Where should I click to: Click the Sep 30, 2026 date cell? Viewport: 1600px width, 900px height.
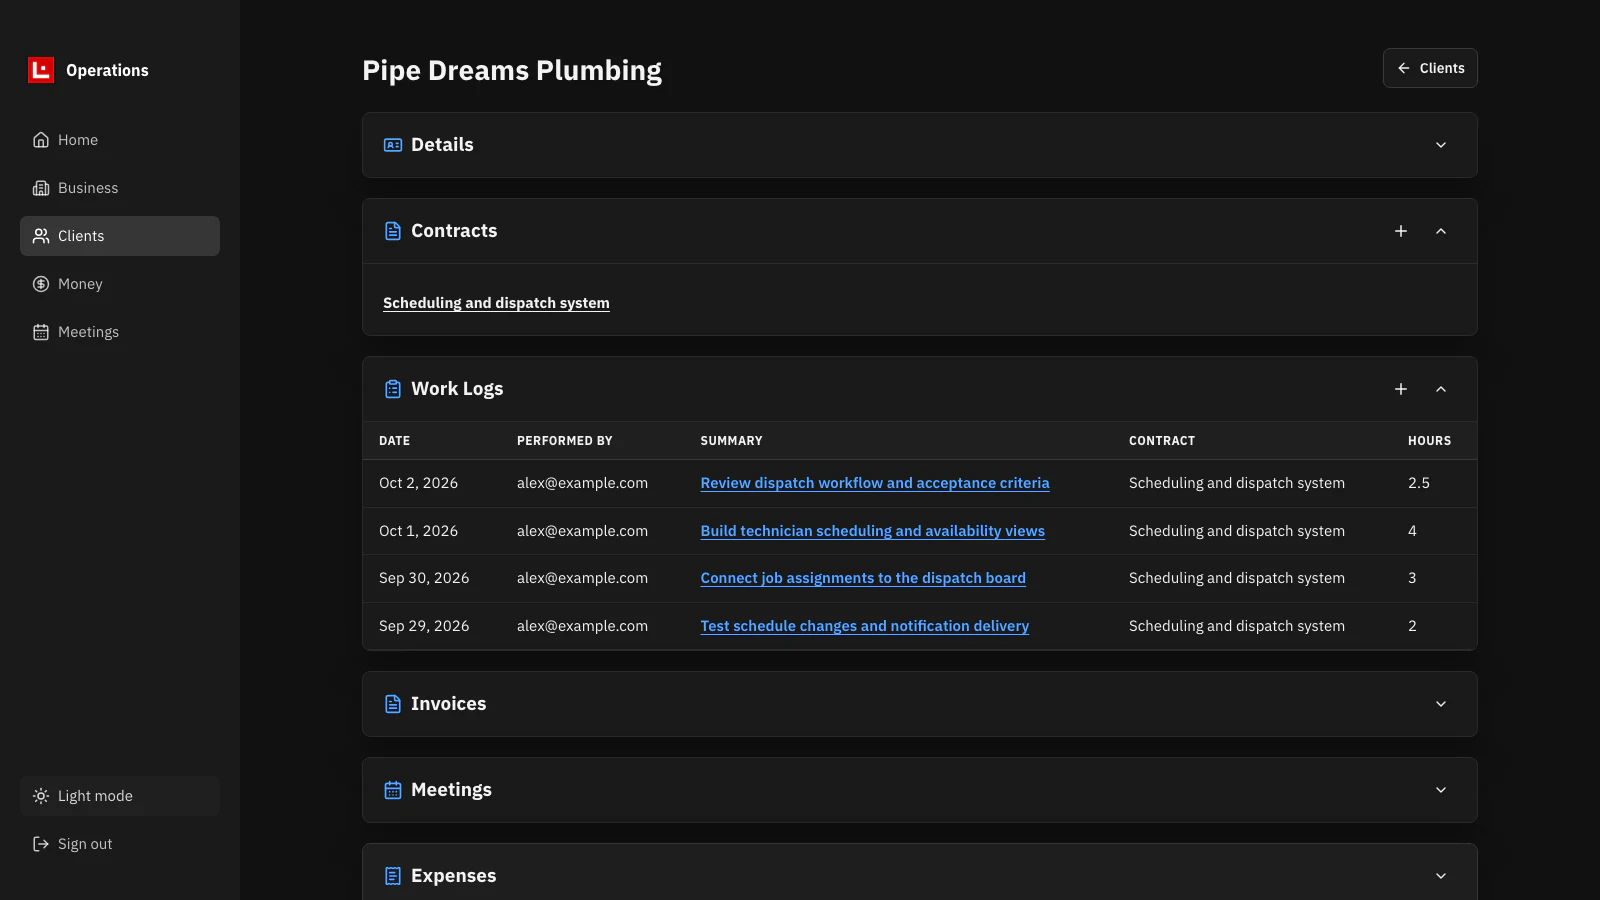(x=424, y=578)
